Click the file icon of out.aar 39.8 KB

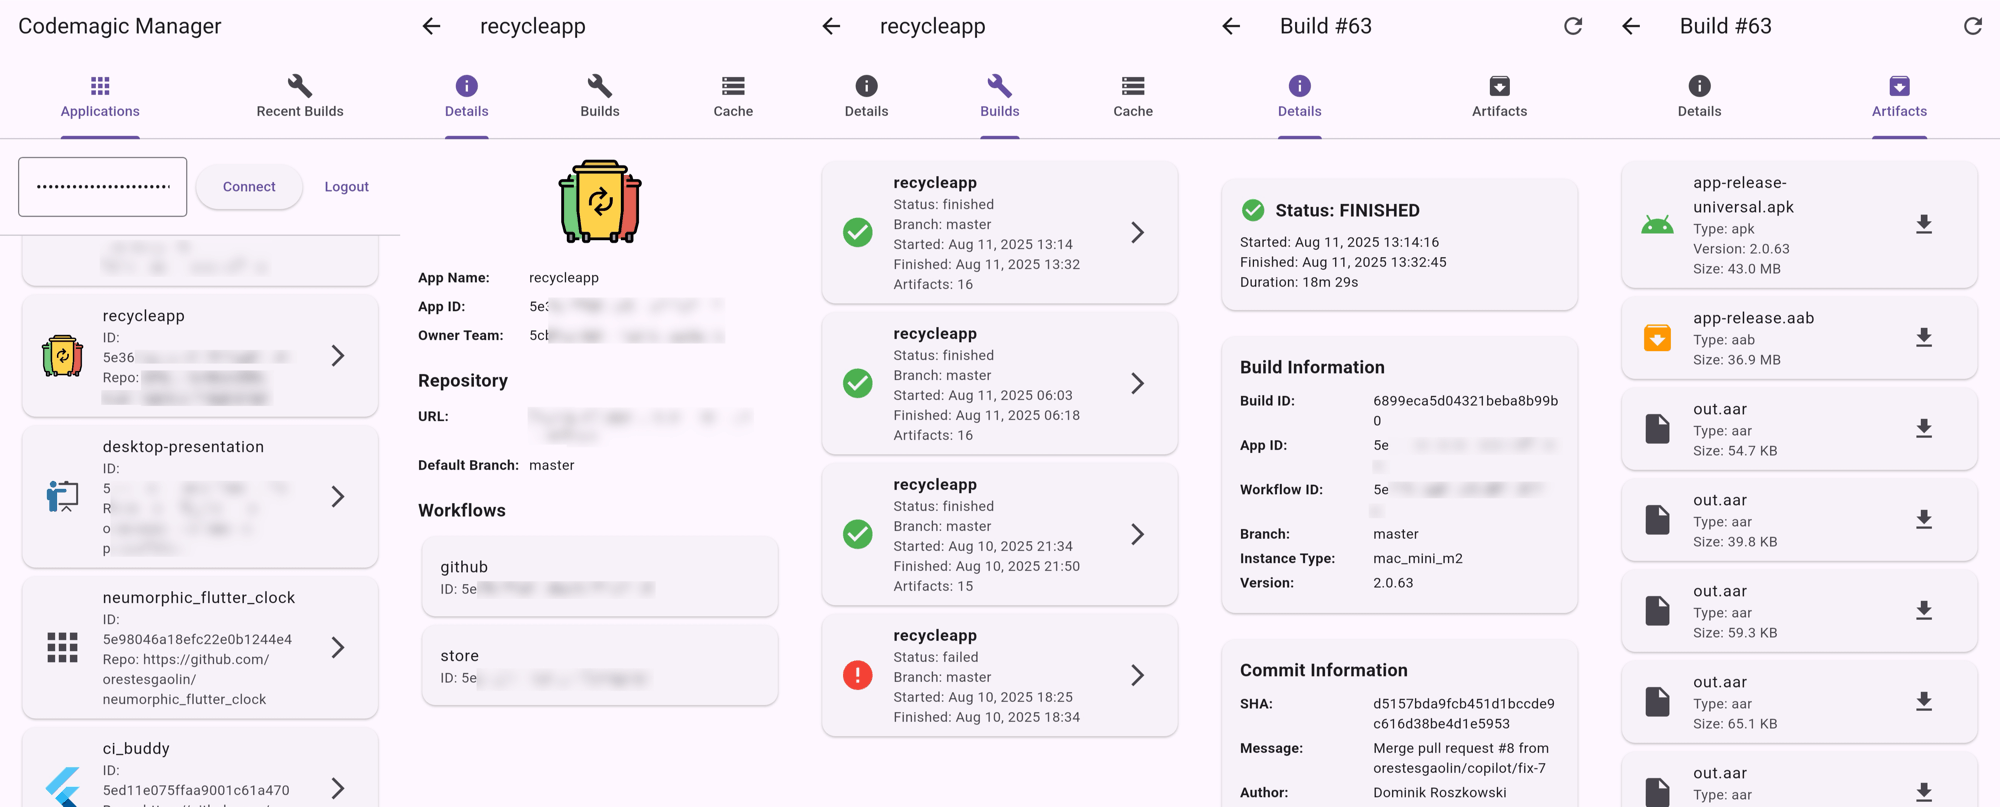point(1657,520)
